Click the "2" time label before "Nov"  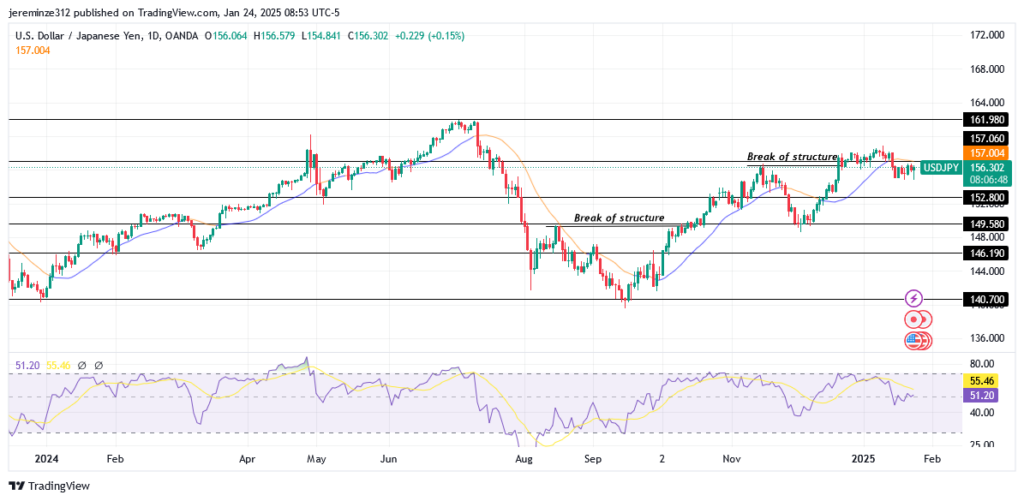pyautogui.click(x=662, y=459)
